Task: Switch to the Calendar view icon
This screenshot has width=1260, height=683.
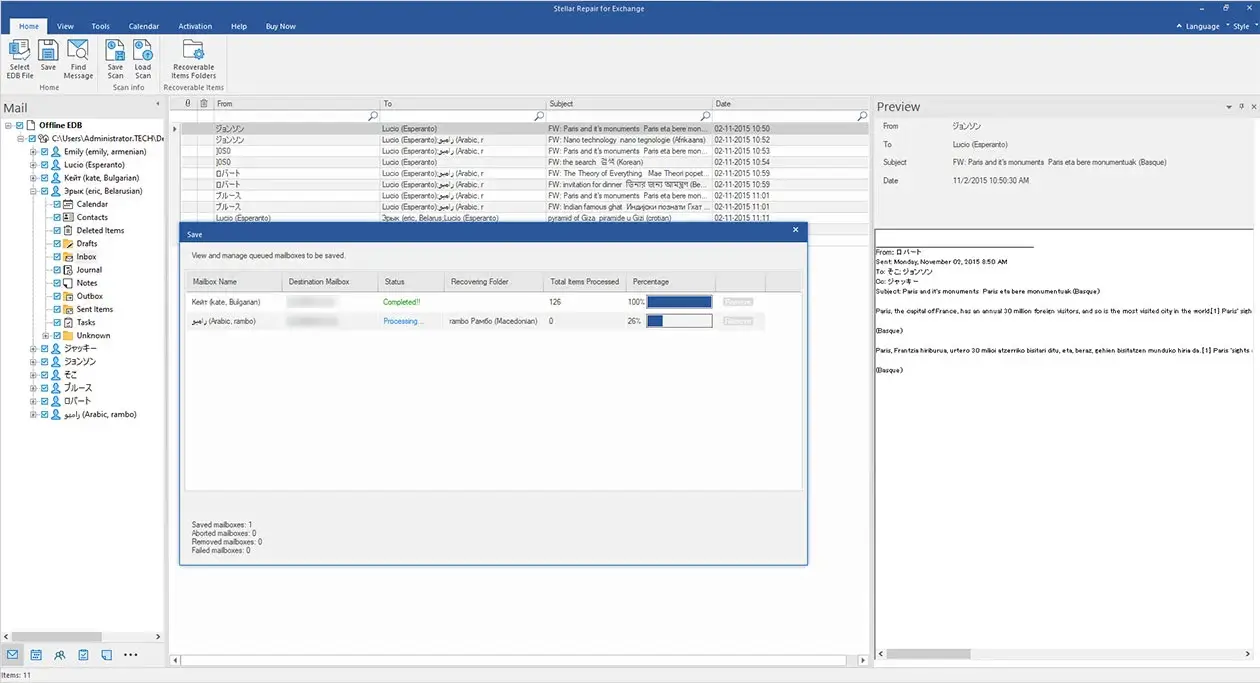Action: point(36,654)
